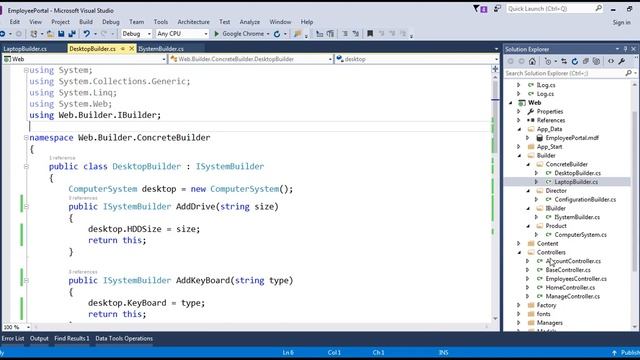
Task: Click the feedback icon next to Quick Launch
Action: [x=497, y=9]
